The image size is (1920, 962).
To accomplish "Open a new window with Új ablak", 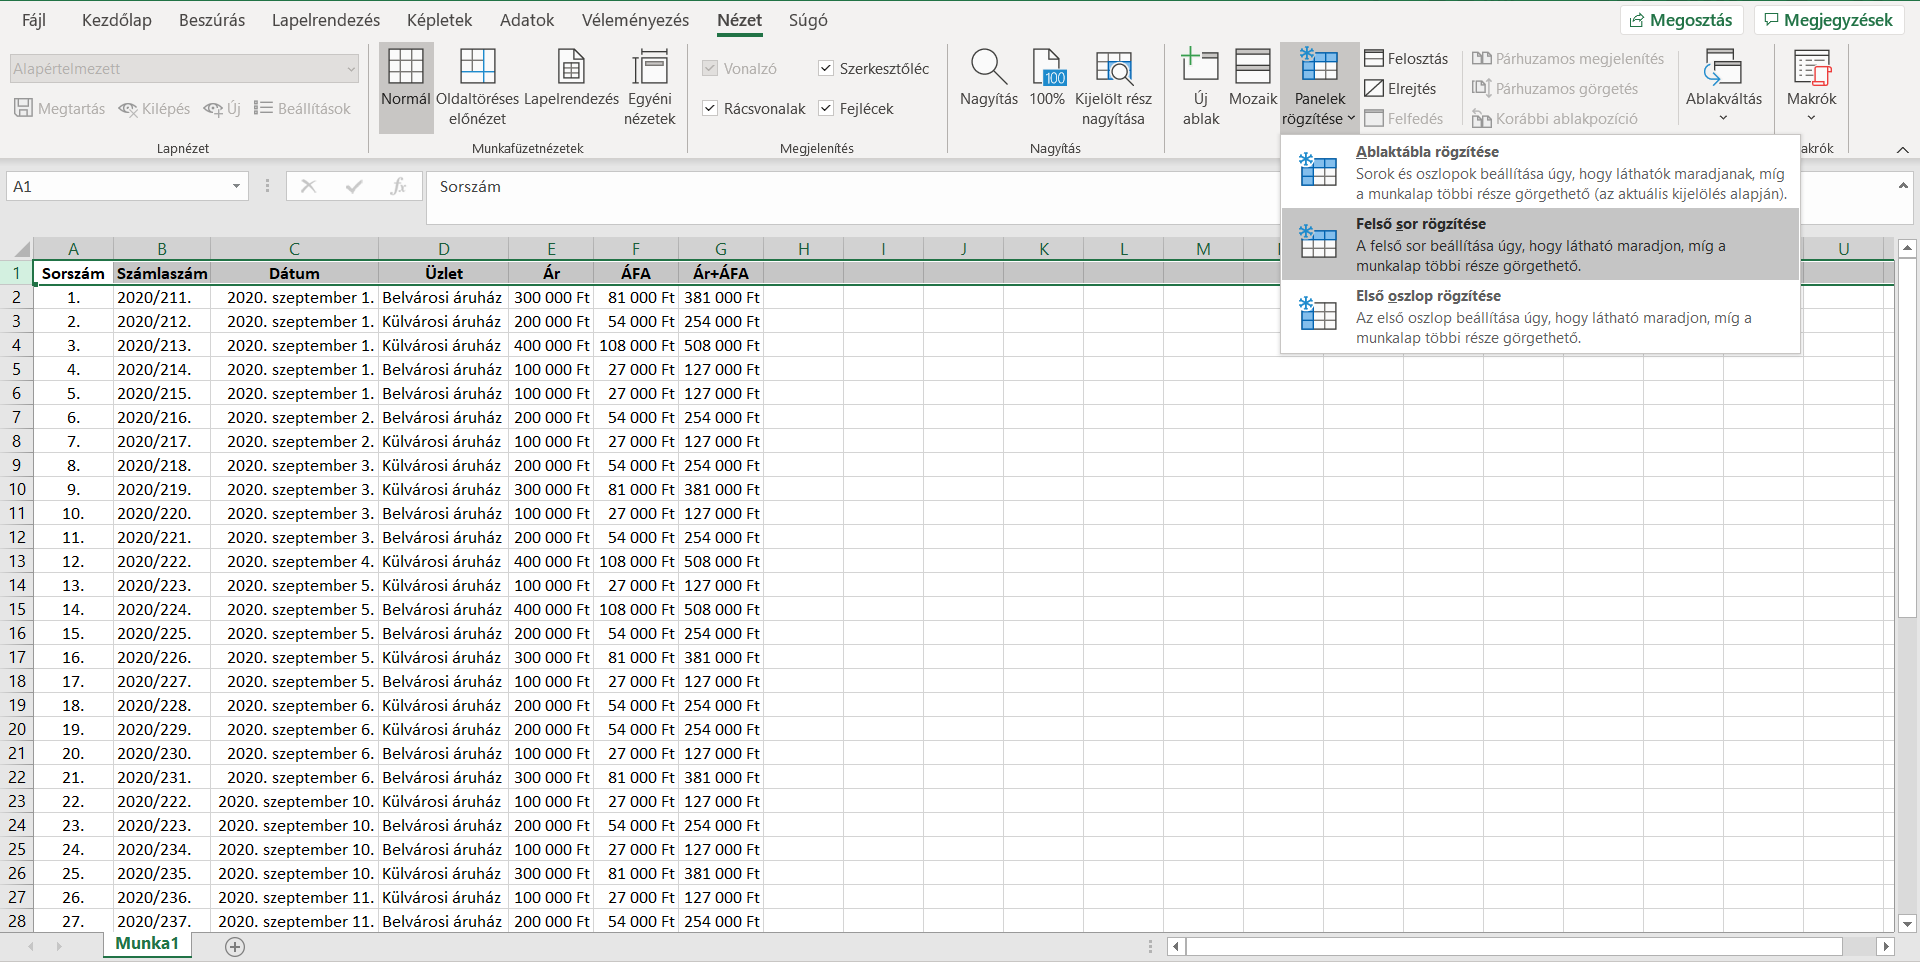I will click(1200, 88).
